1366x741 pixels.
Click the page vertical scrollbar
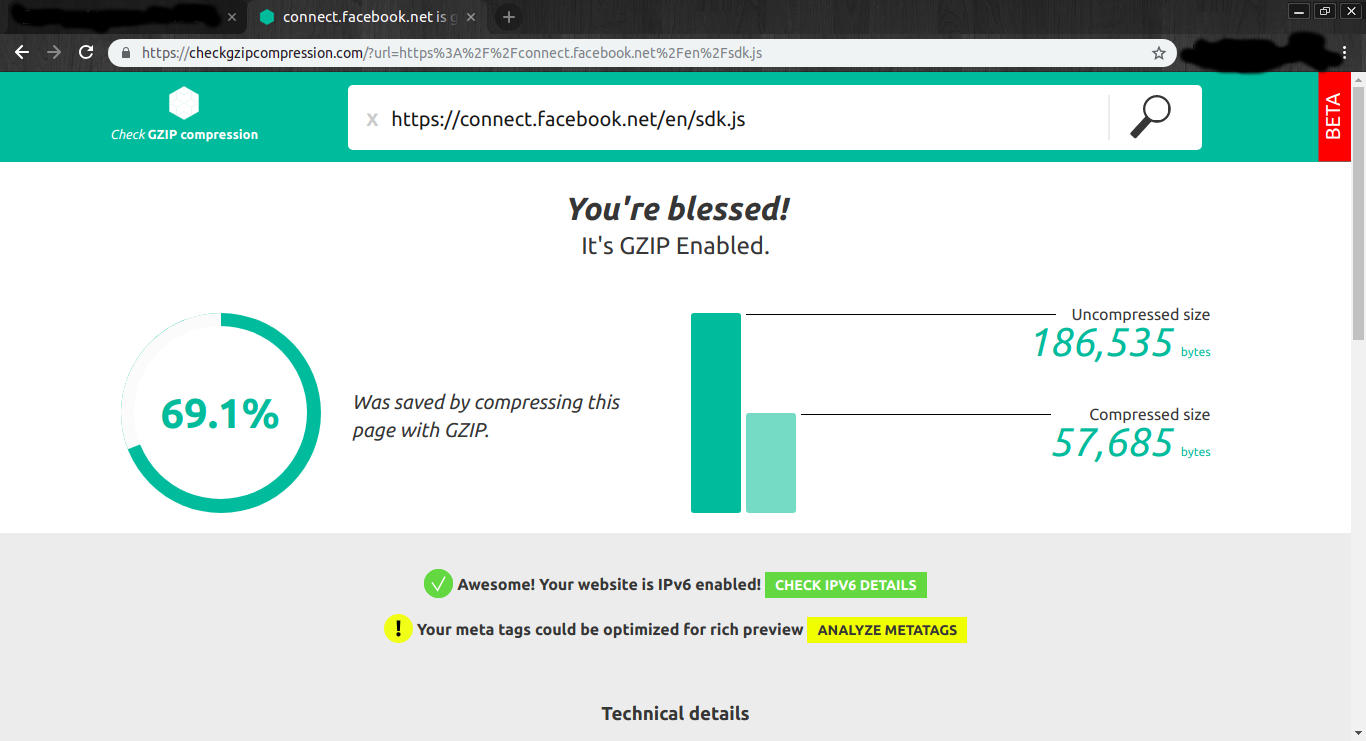[1358, 212]
